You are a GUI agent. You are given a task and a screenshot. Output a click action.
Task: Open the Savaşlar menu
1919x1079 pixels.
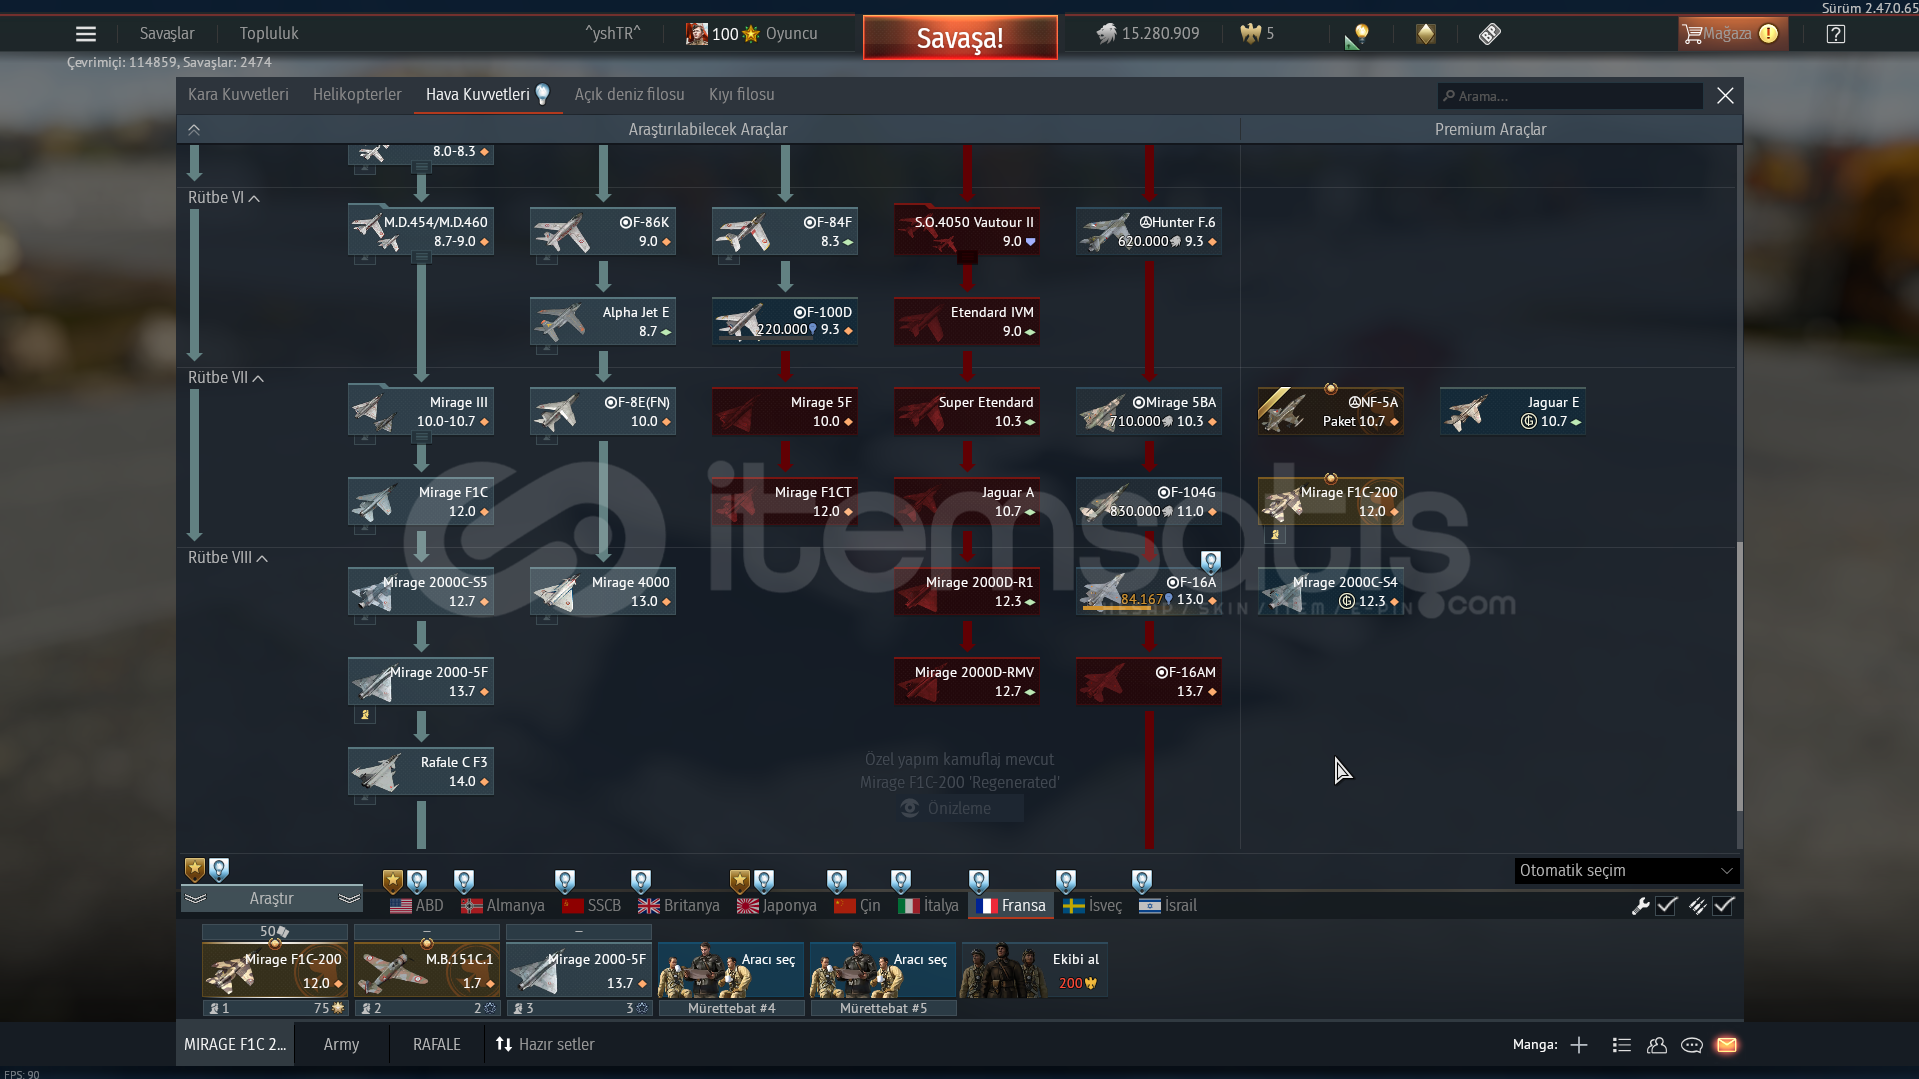(167, 33)
